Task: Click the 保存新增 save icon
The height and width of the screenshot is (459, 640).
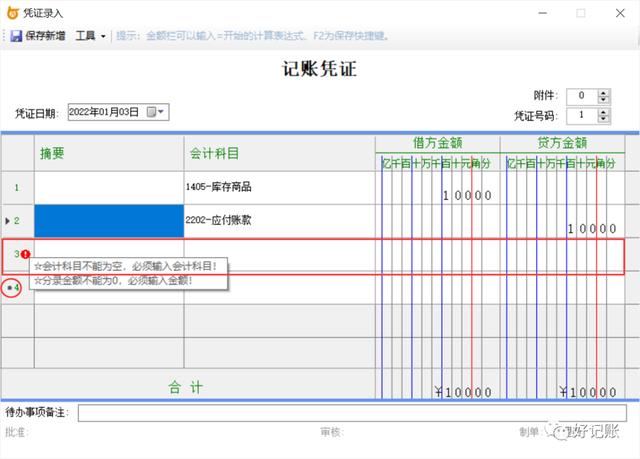Action: coord(16,36)
